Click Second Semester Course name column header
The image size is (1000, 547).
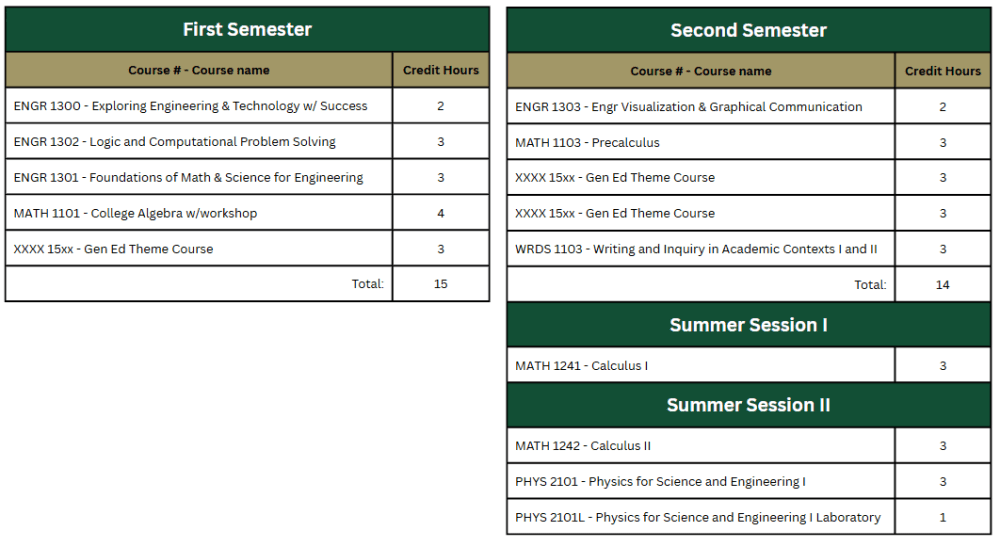[x=701, y=71]
